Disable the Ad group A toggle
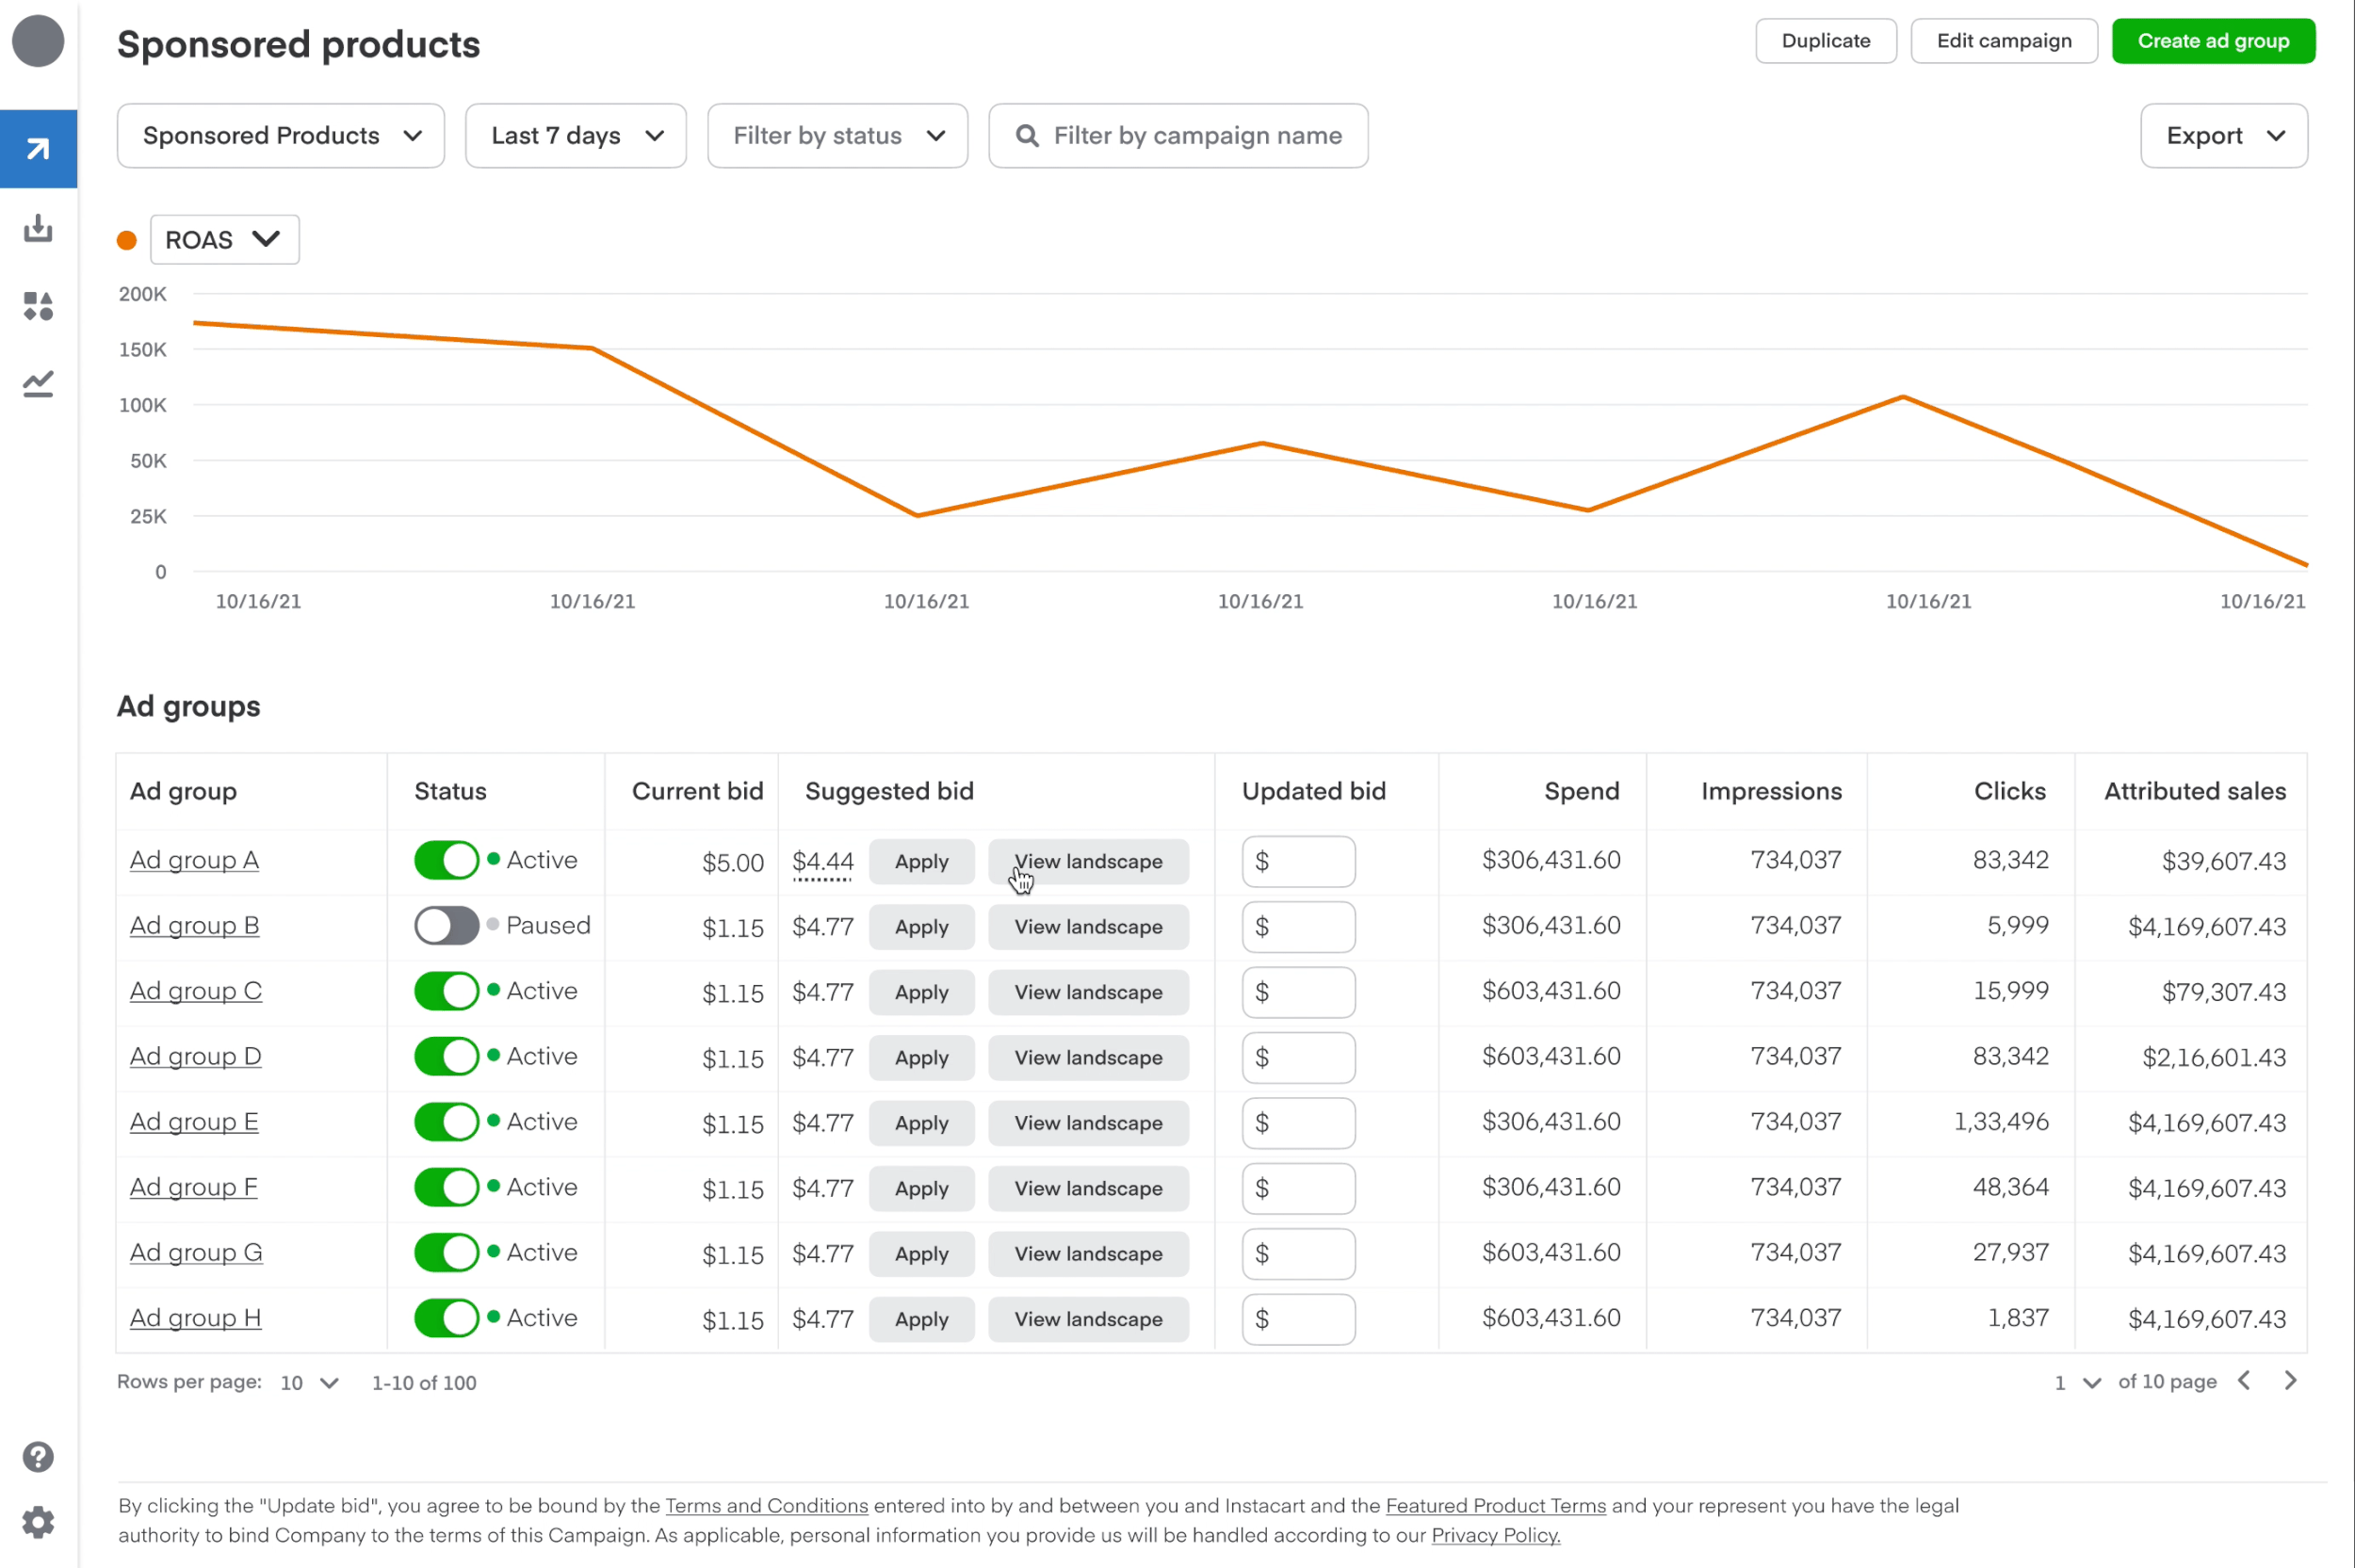 point(446,860)
